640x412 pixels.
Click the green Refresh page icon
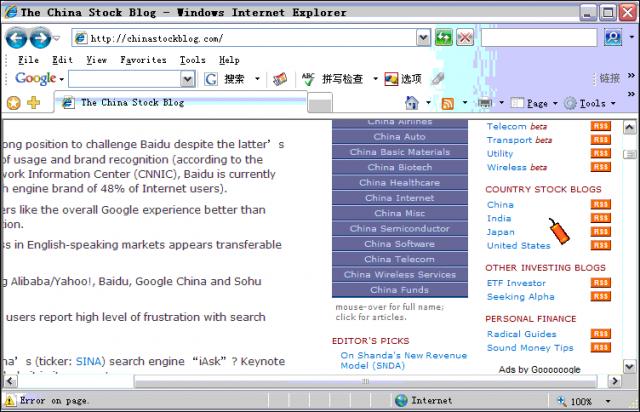click(x=444, y=38)
